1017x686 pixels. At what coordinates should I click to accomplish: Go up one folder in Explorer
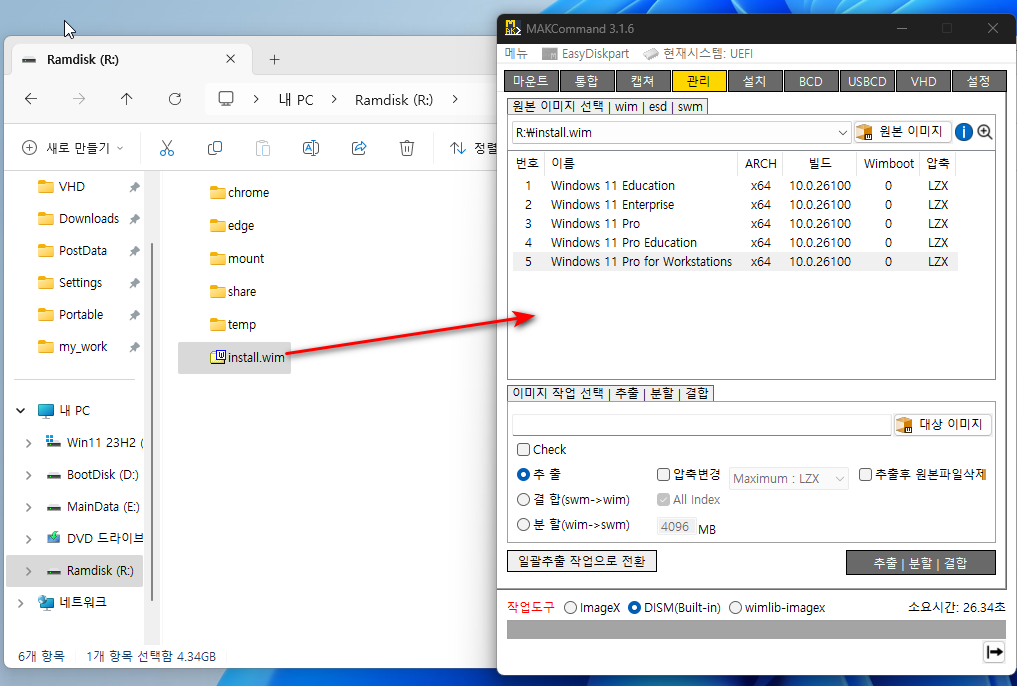[126, 99]
